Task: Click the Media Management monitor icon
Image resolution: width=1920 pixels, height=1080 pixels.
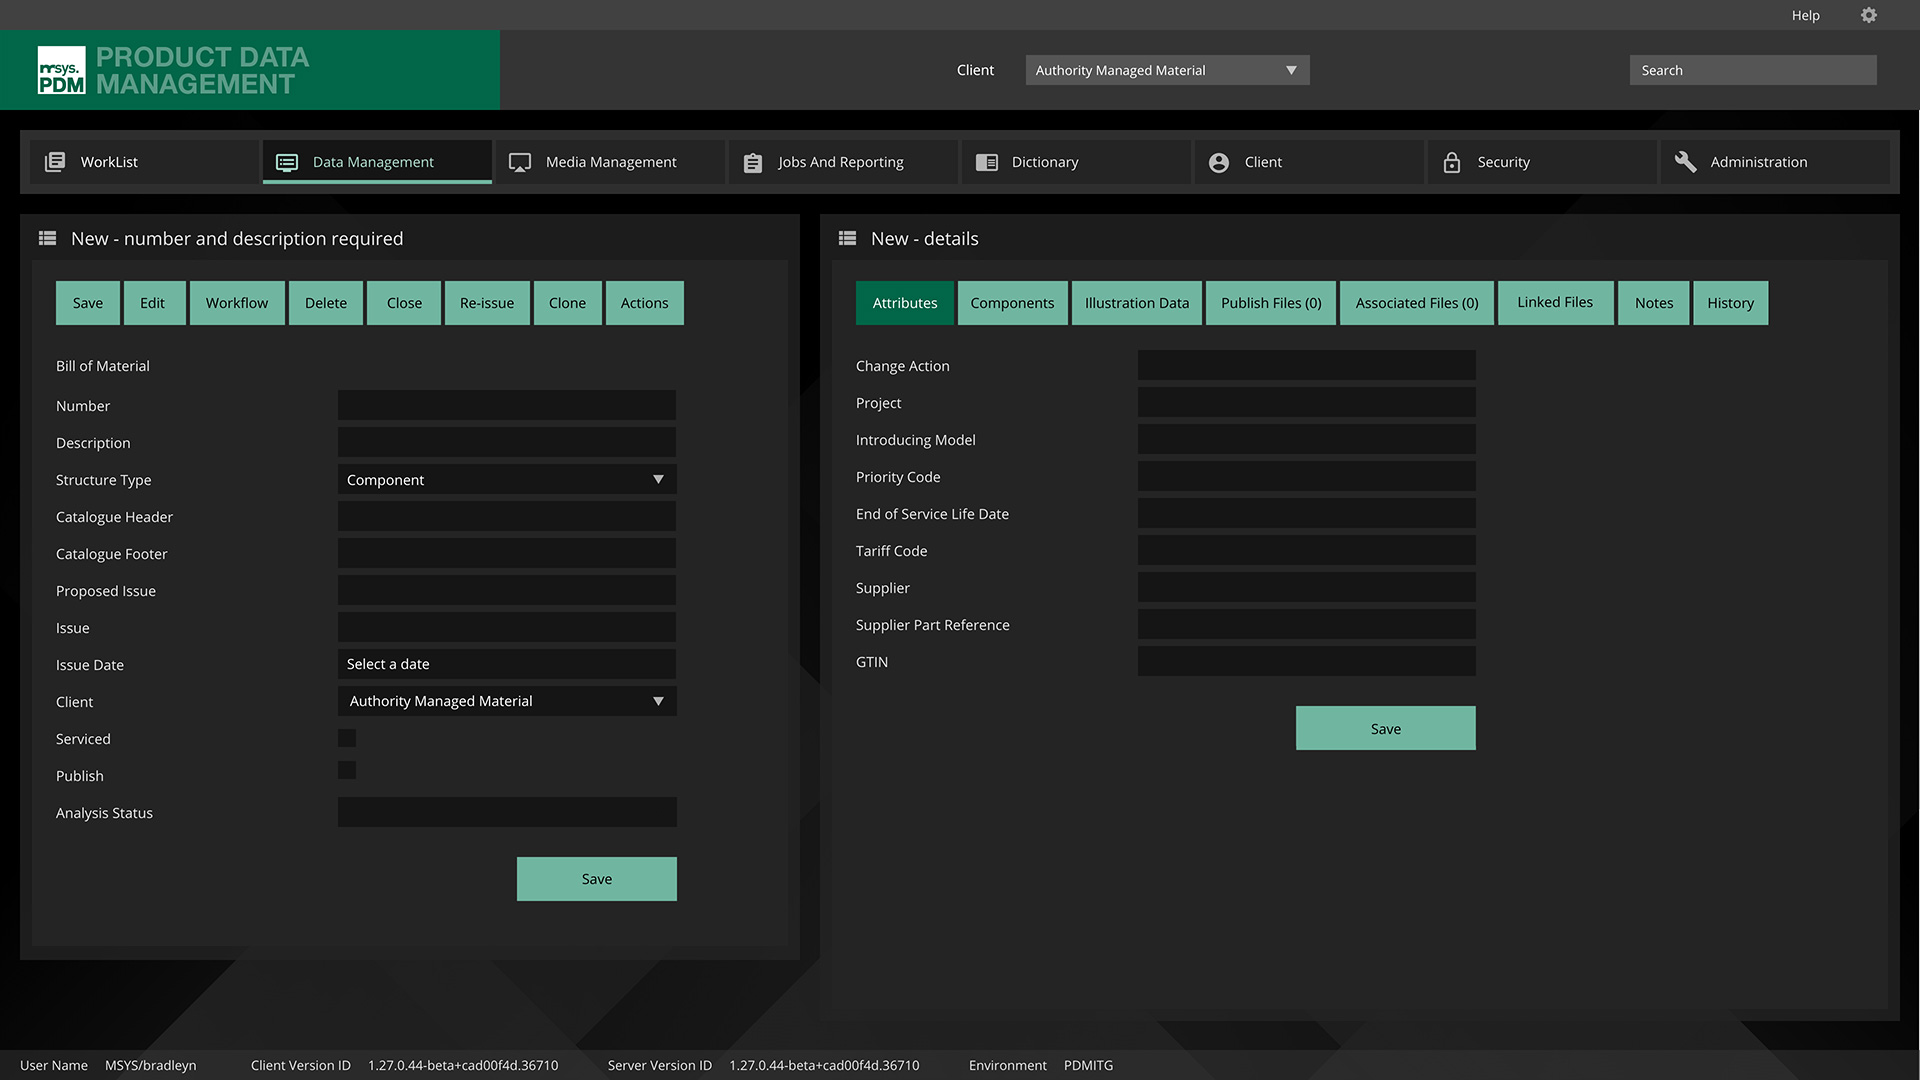Action: coord(520,162)
